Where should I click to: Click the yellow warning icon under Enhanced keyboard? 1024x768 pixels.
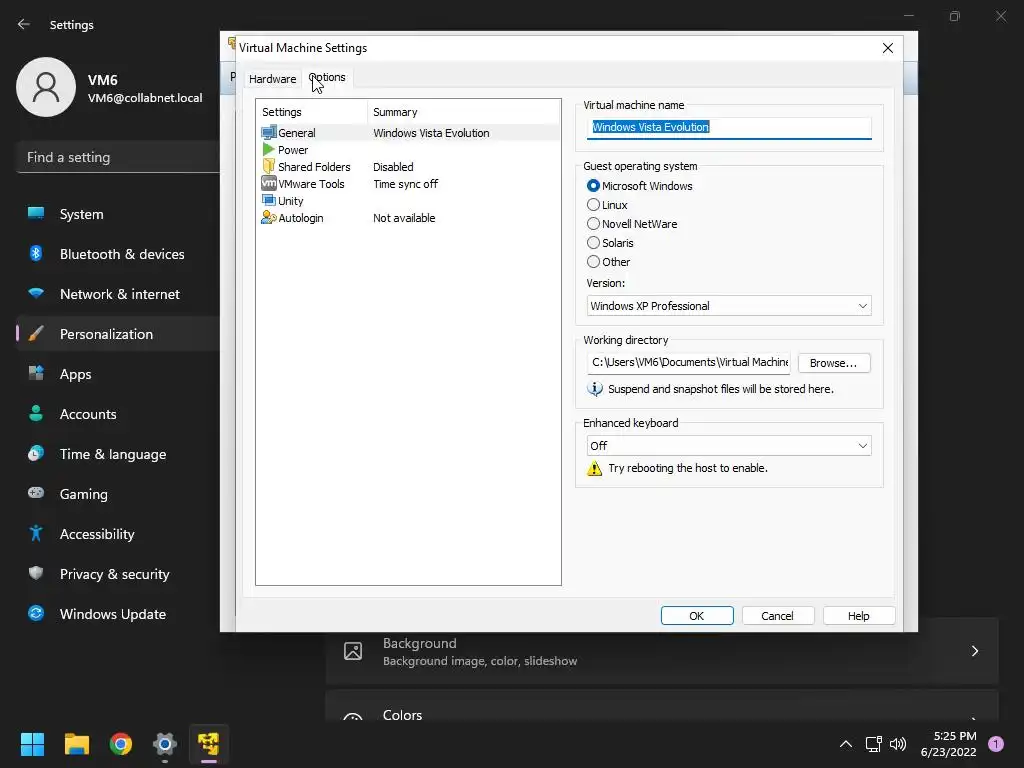[x=594, y=468]
